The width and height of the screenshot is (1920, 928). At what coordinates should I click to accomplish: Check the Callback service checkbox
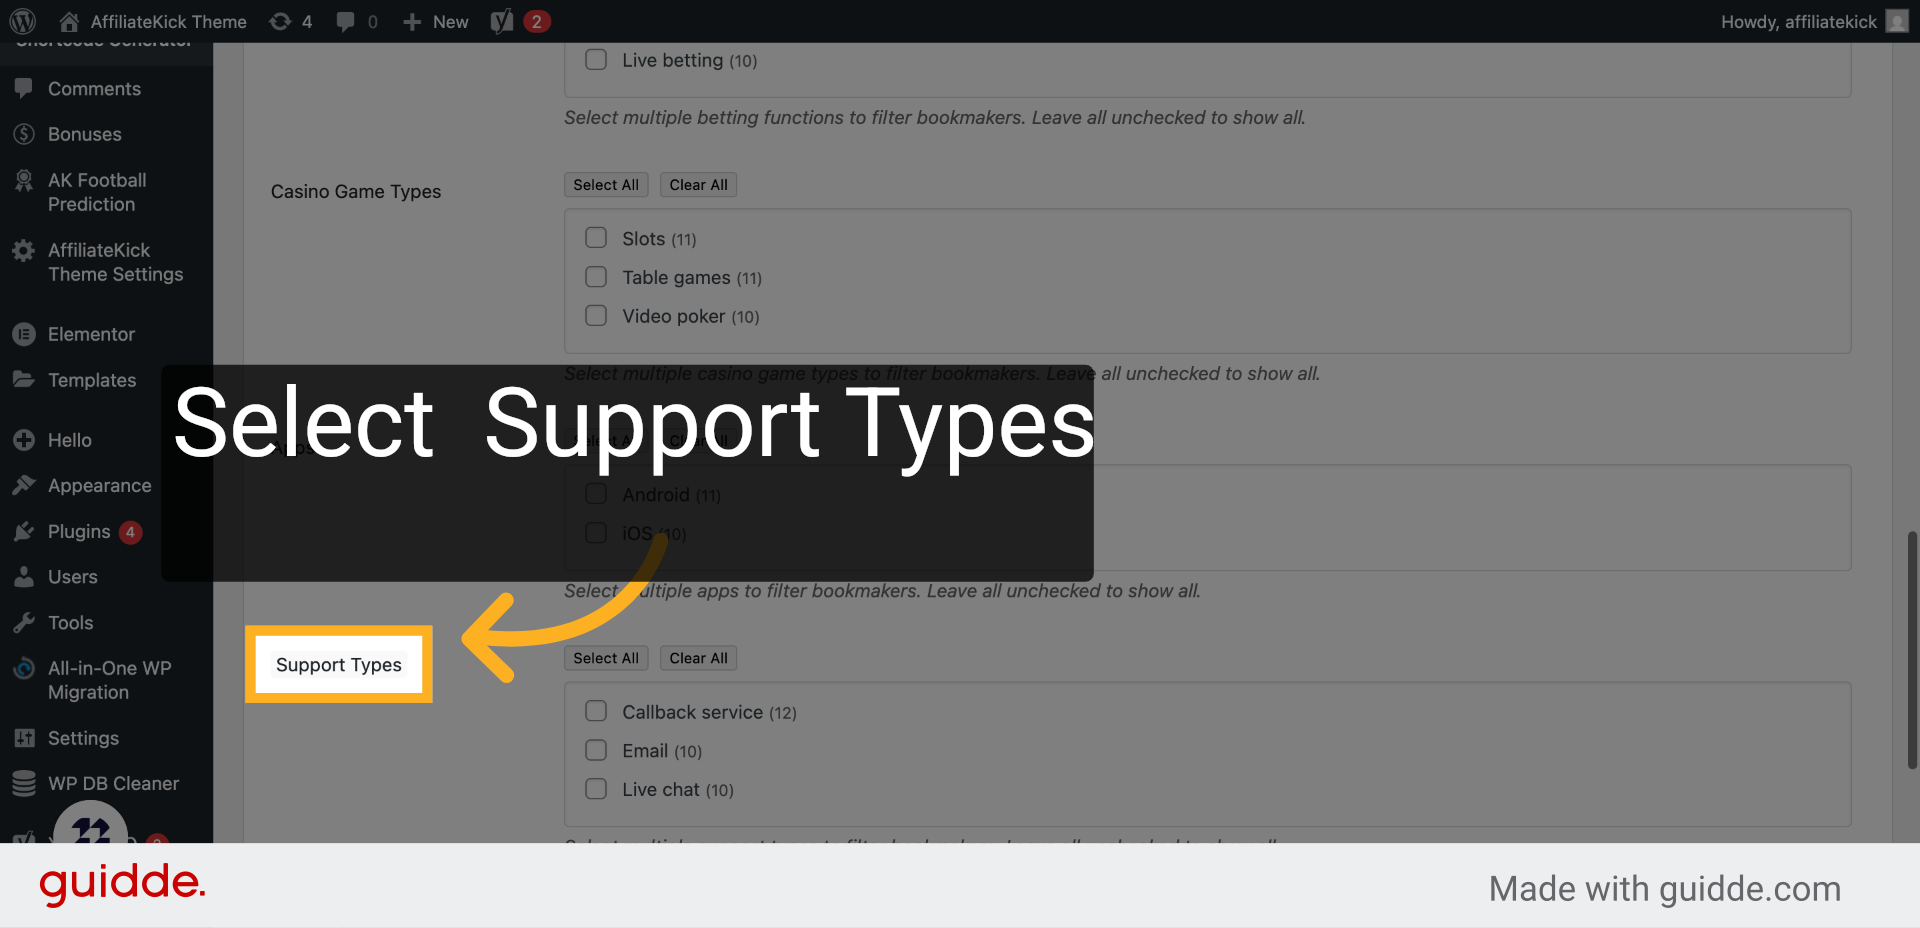pos(596,711)
